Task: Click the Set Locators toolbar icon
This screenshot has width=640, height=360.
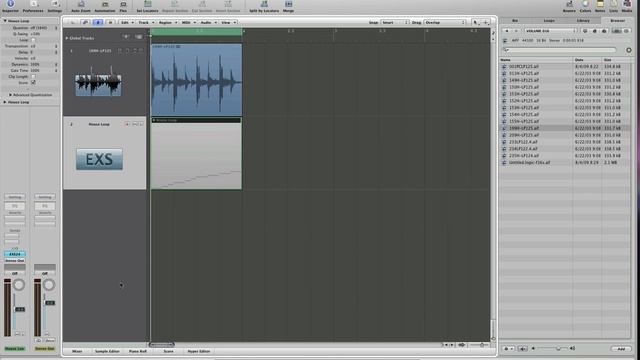Action: [x=147, y=6]
